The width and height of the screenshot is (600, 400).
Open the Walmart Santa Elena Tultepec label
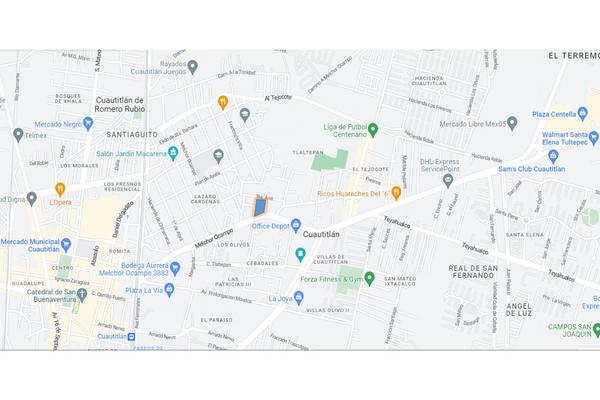pyautogui.click(x=564, y=138)
